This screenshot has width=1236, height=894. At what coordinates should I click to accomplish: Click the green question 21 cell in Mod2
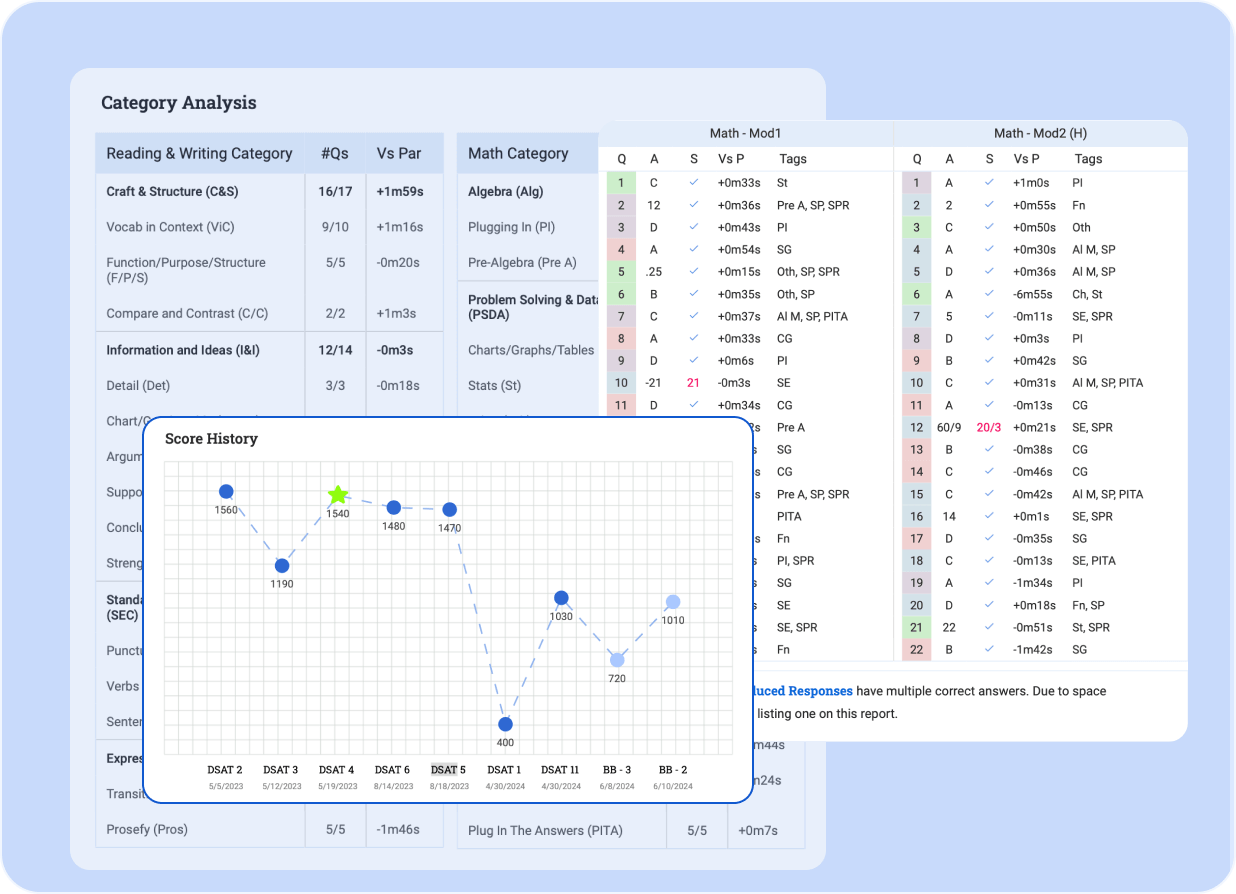(916, 627)
